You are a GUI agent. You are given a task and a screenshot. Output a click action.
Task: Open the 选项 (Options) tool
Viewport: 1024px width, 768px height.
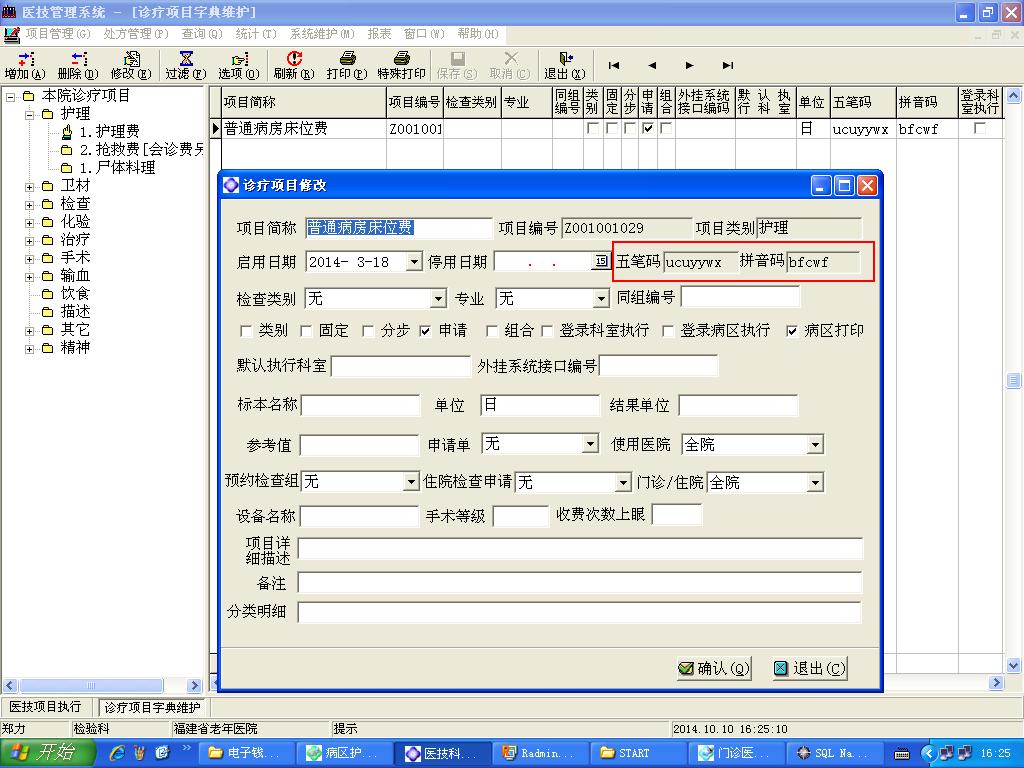(238, 65)
